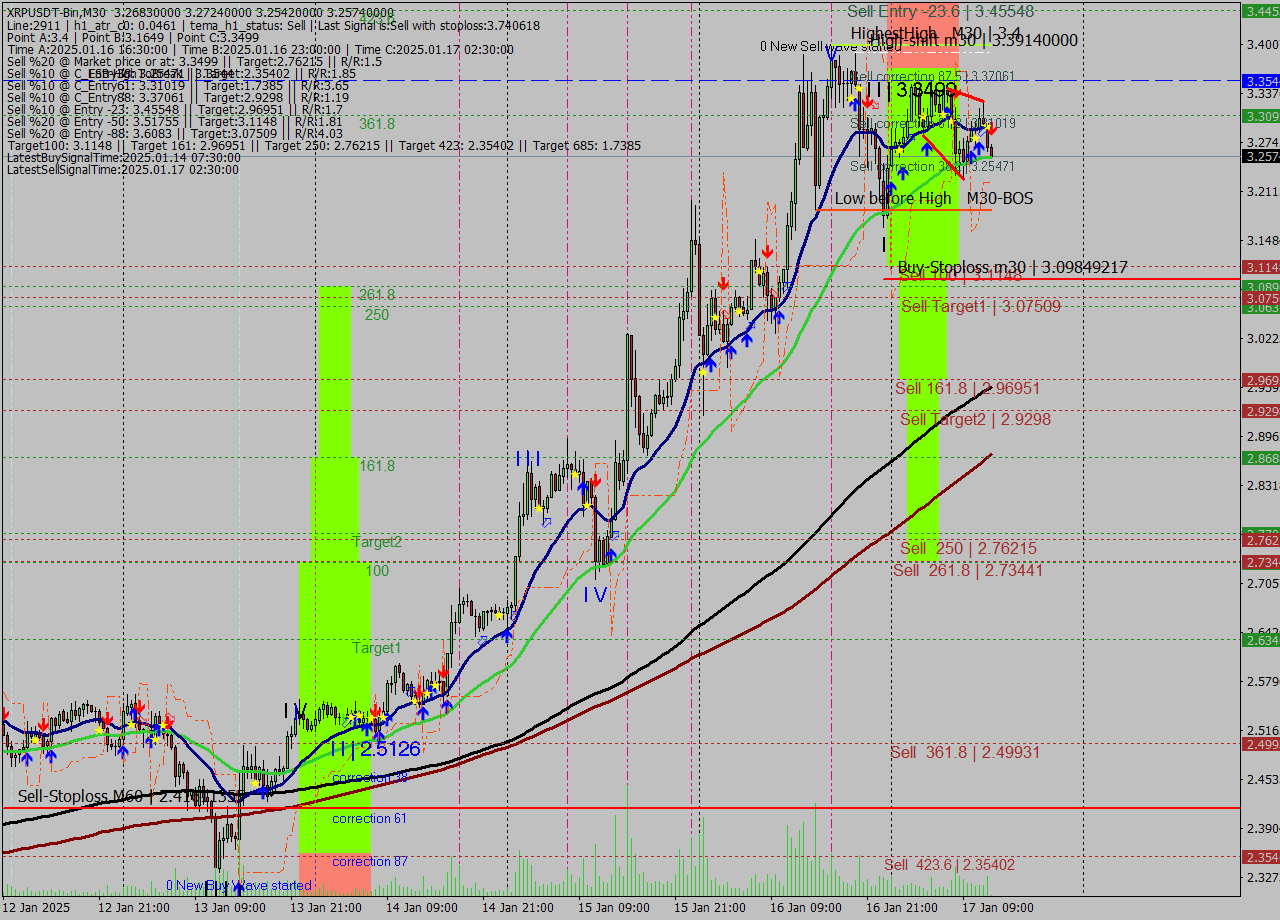Click the 'I I I' wave three label
Viewport: 1280px width, 920px height.
coord(528,458)
